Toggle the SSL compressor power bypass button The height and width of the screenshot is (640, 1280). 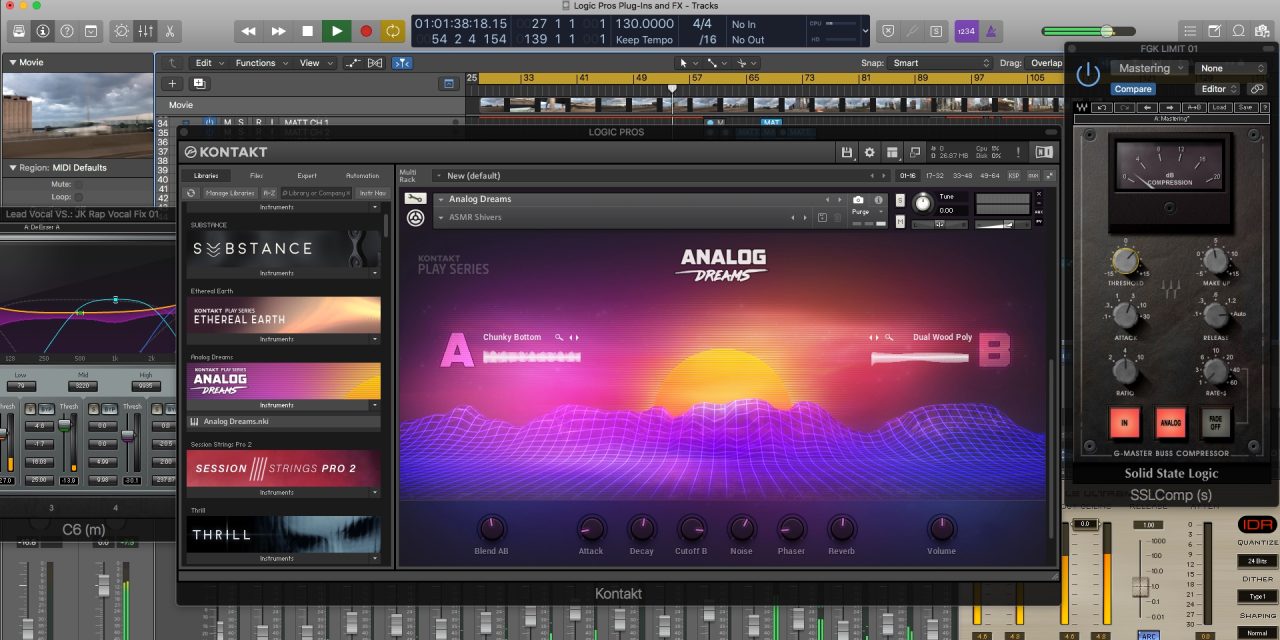point(1087,74)
